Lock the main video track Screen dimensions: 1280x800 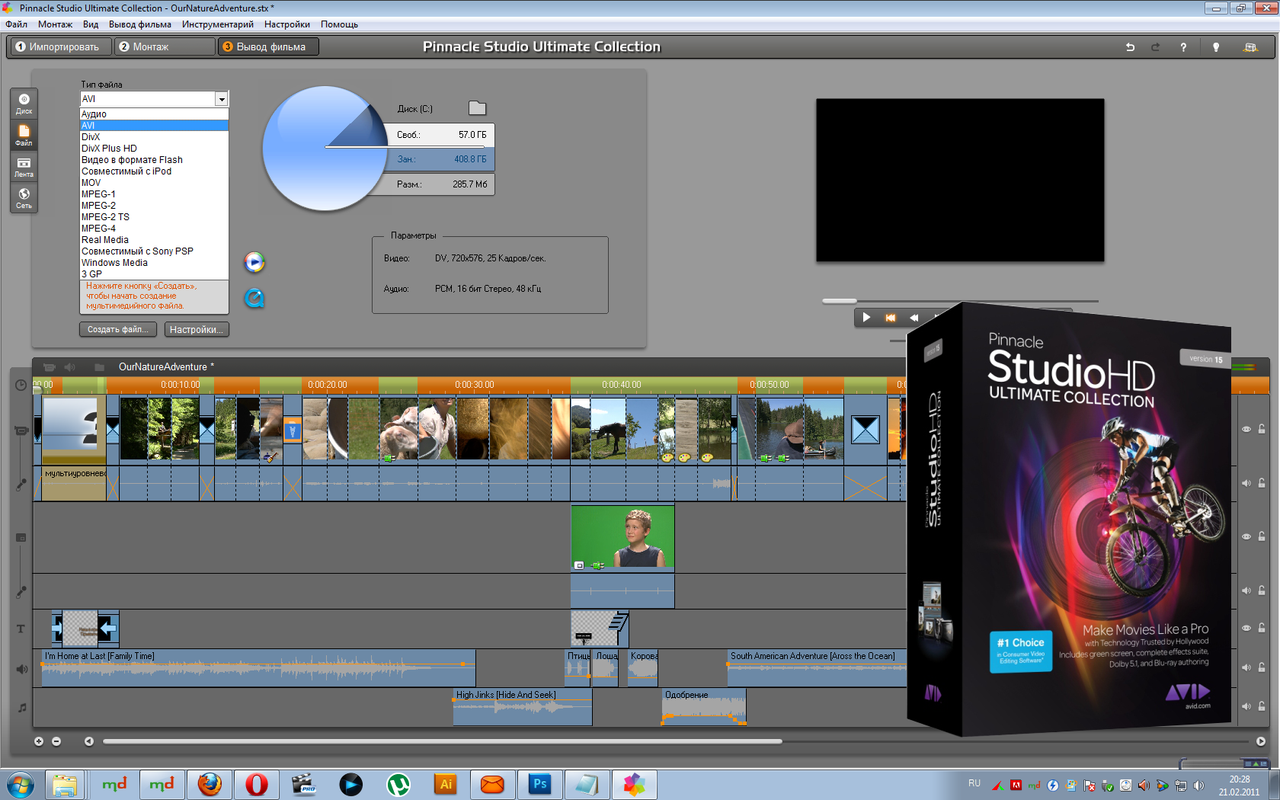click(1262, 429)
